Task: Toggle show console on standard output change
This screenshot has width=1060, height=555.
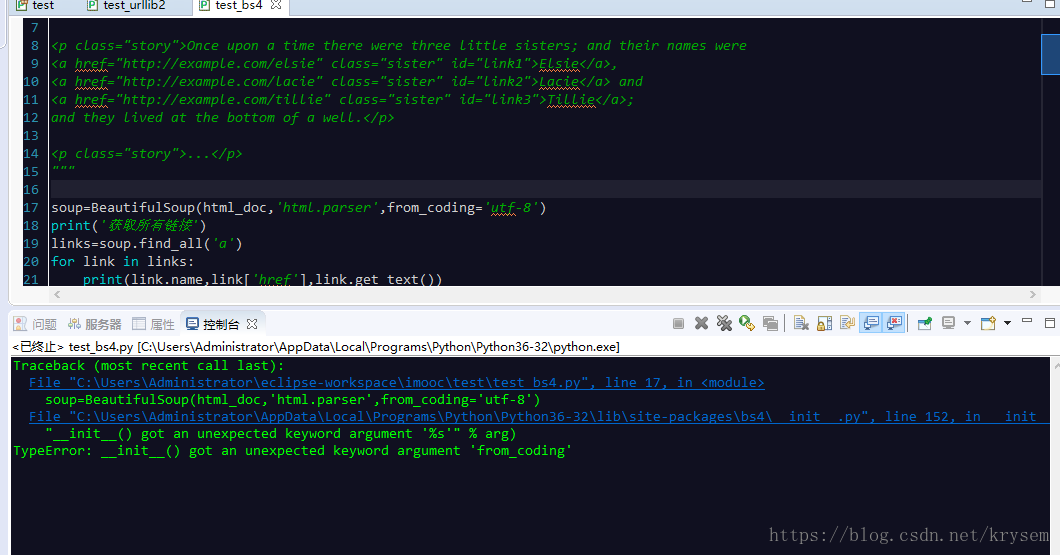Action: point(871,323)
